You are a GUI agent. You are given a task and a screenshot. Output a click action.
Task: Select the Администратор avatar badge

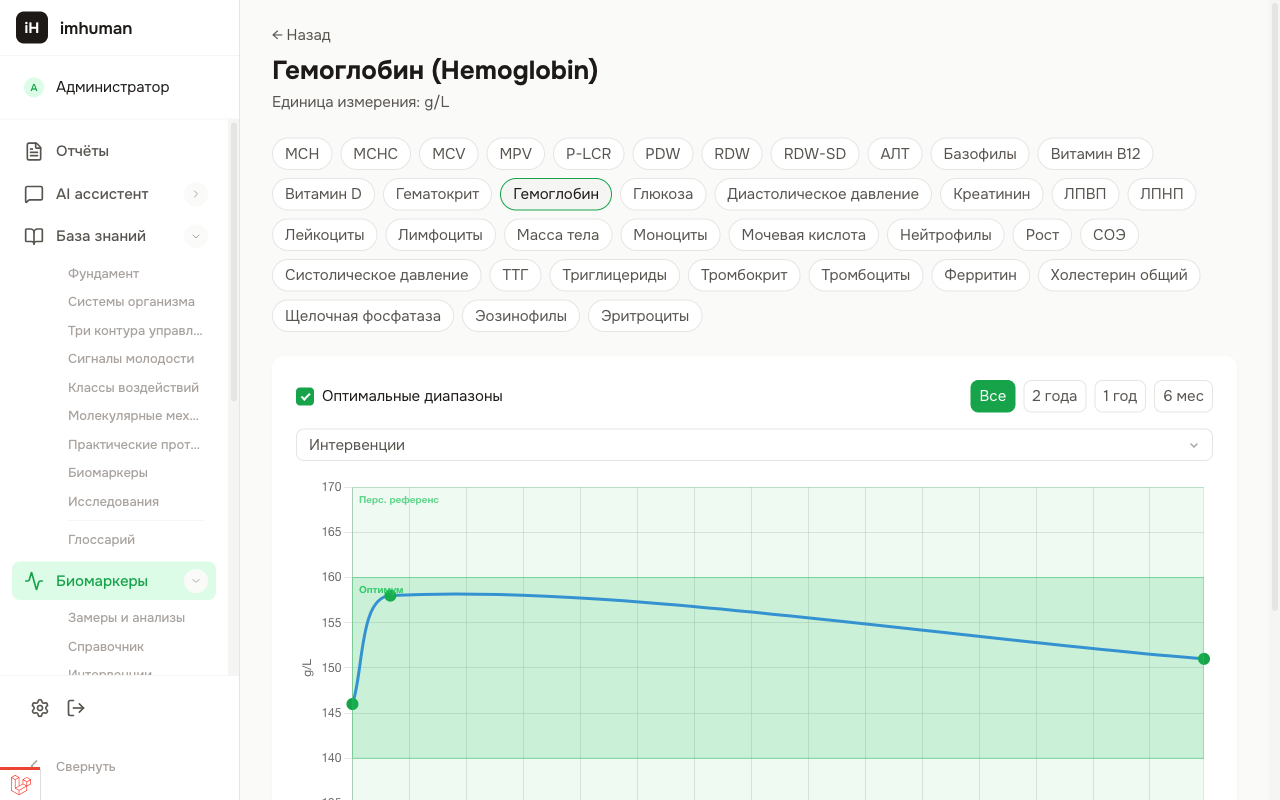(x=33, y=88)
